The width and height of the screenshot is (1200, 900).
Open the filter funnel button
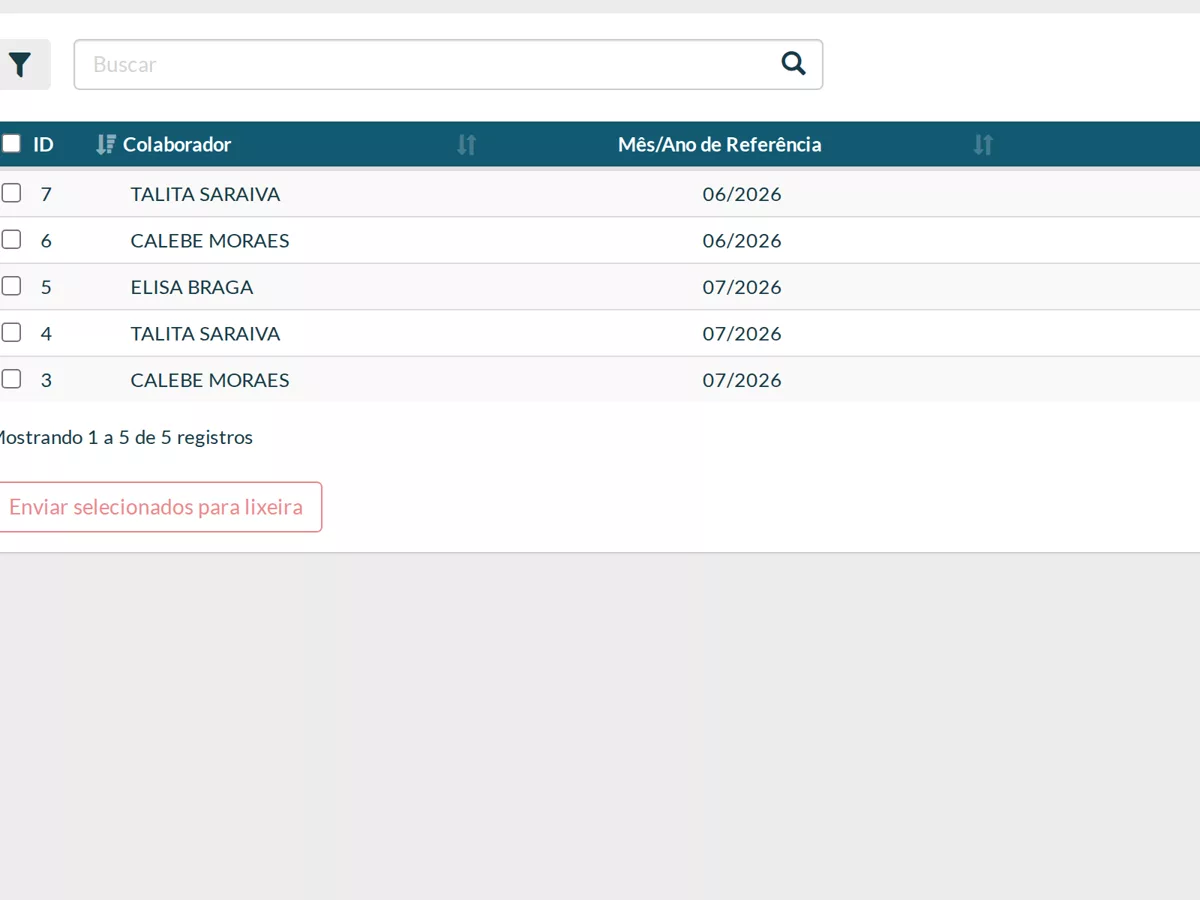pyautogui.click(x=20, y=65)
